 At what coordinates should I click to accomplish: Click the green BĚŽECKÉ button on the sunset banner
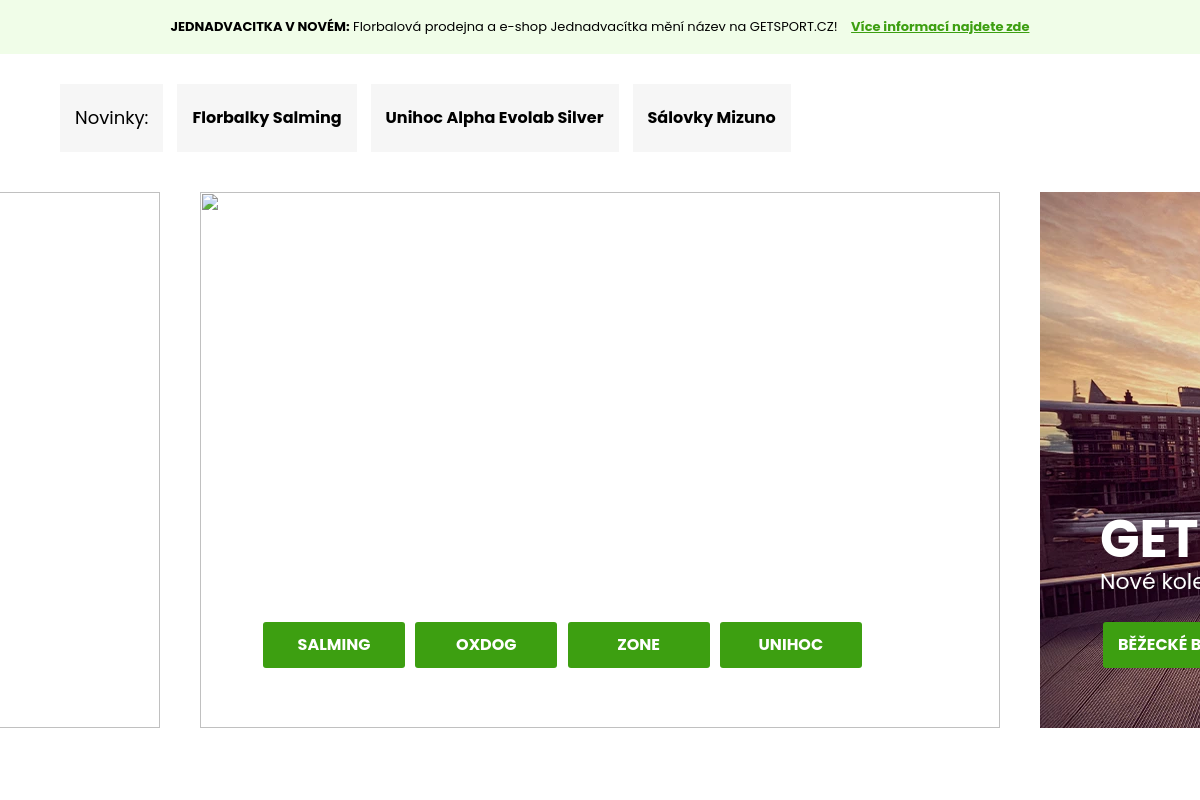tap(1152, 645)
